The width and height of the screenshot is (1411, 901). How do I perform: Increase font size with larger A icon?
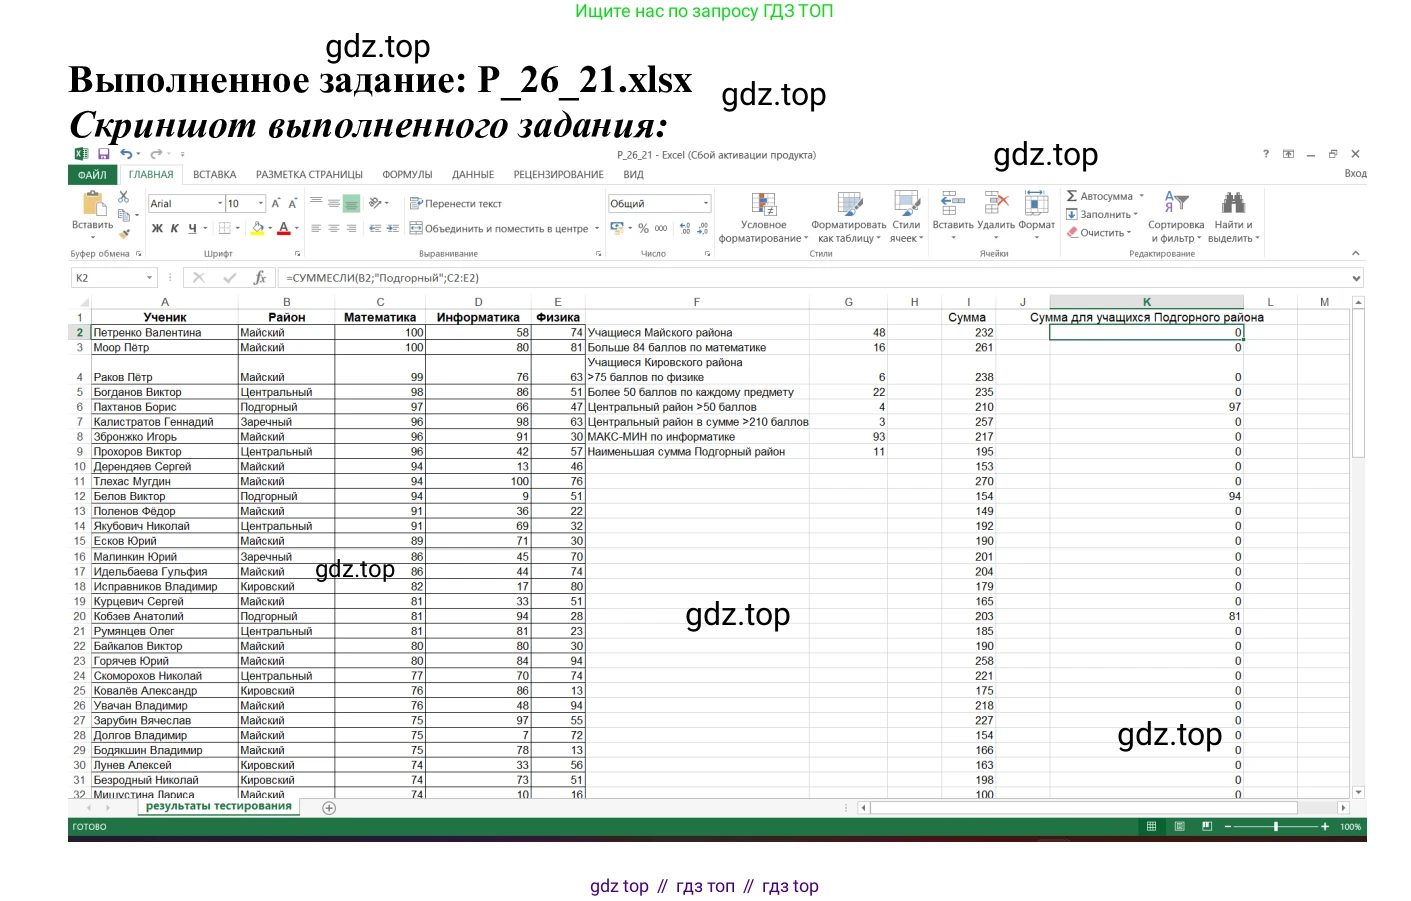(x=276, y=203)
